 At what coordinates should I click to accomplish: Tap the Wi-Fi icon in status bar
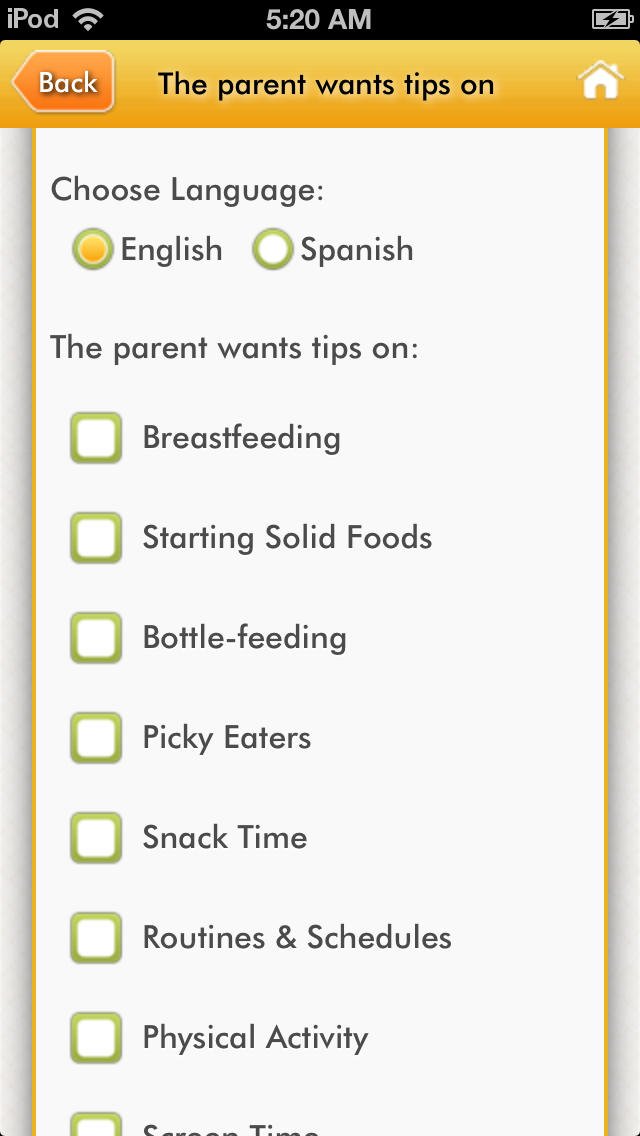coord(89,19)
